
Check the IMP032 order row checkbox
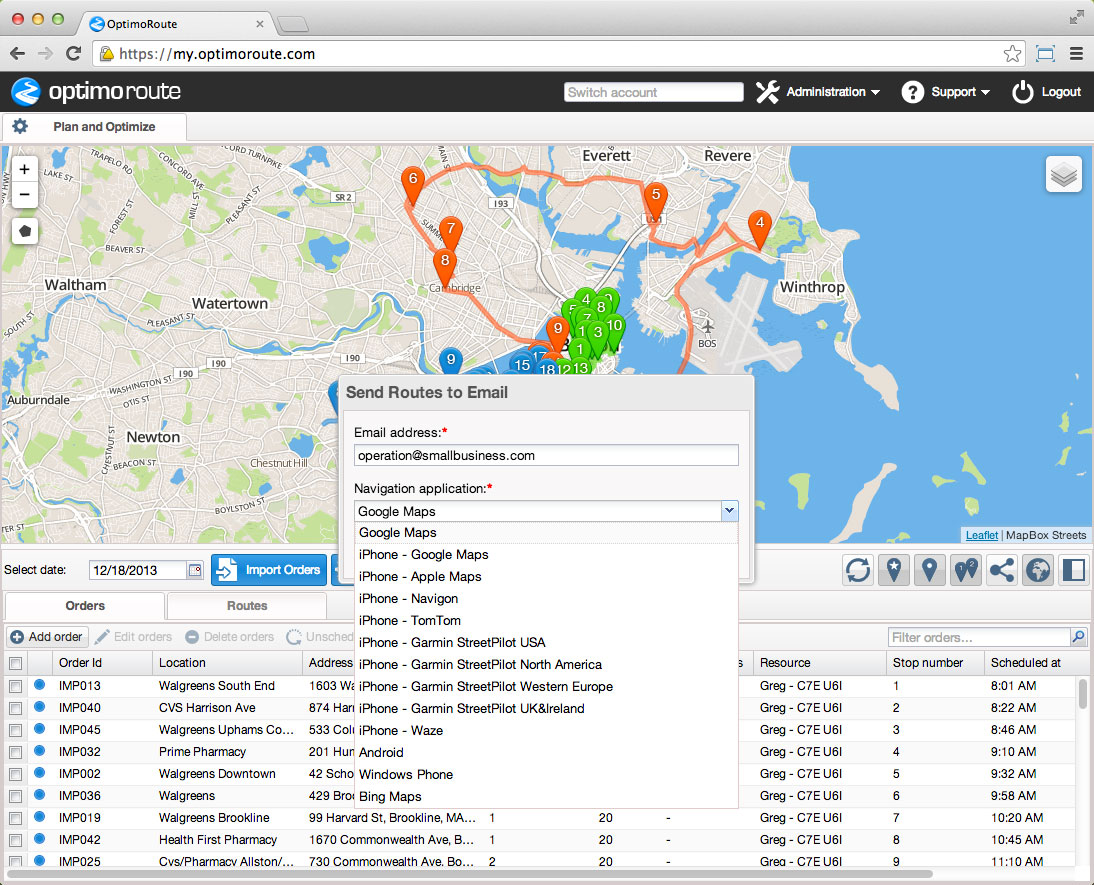point(15,752)
